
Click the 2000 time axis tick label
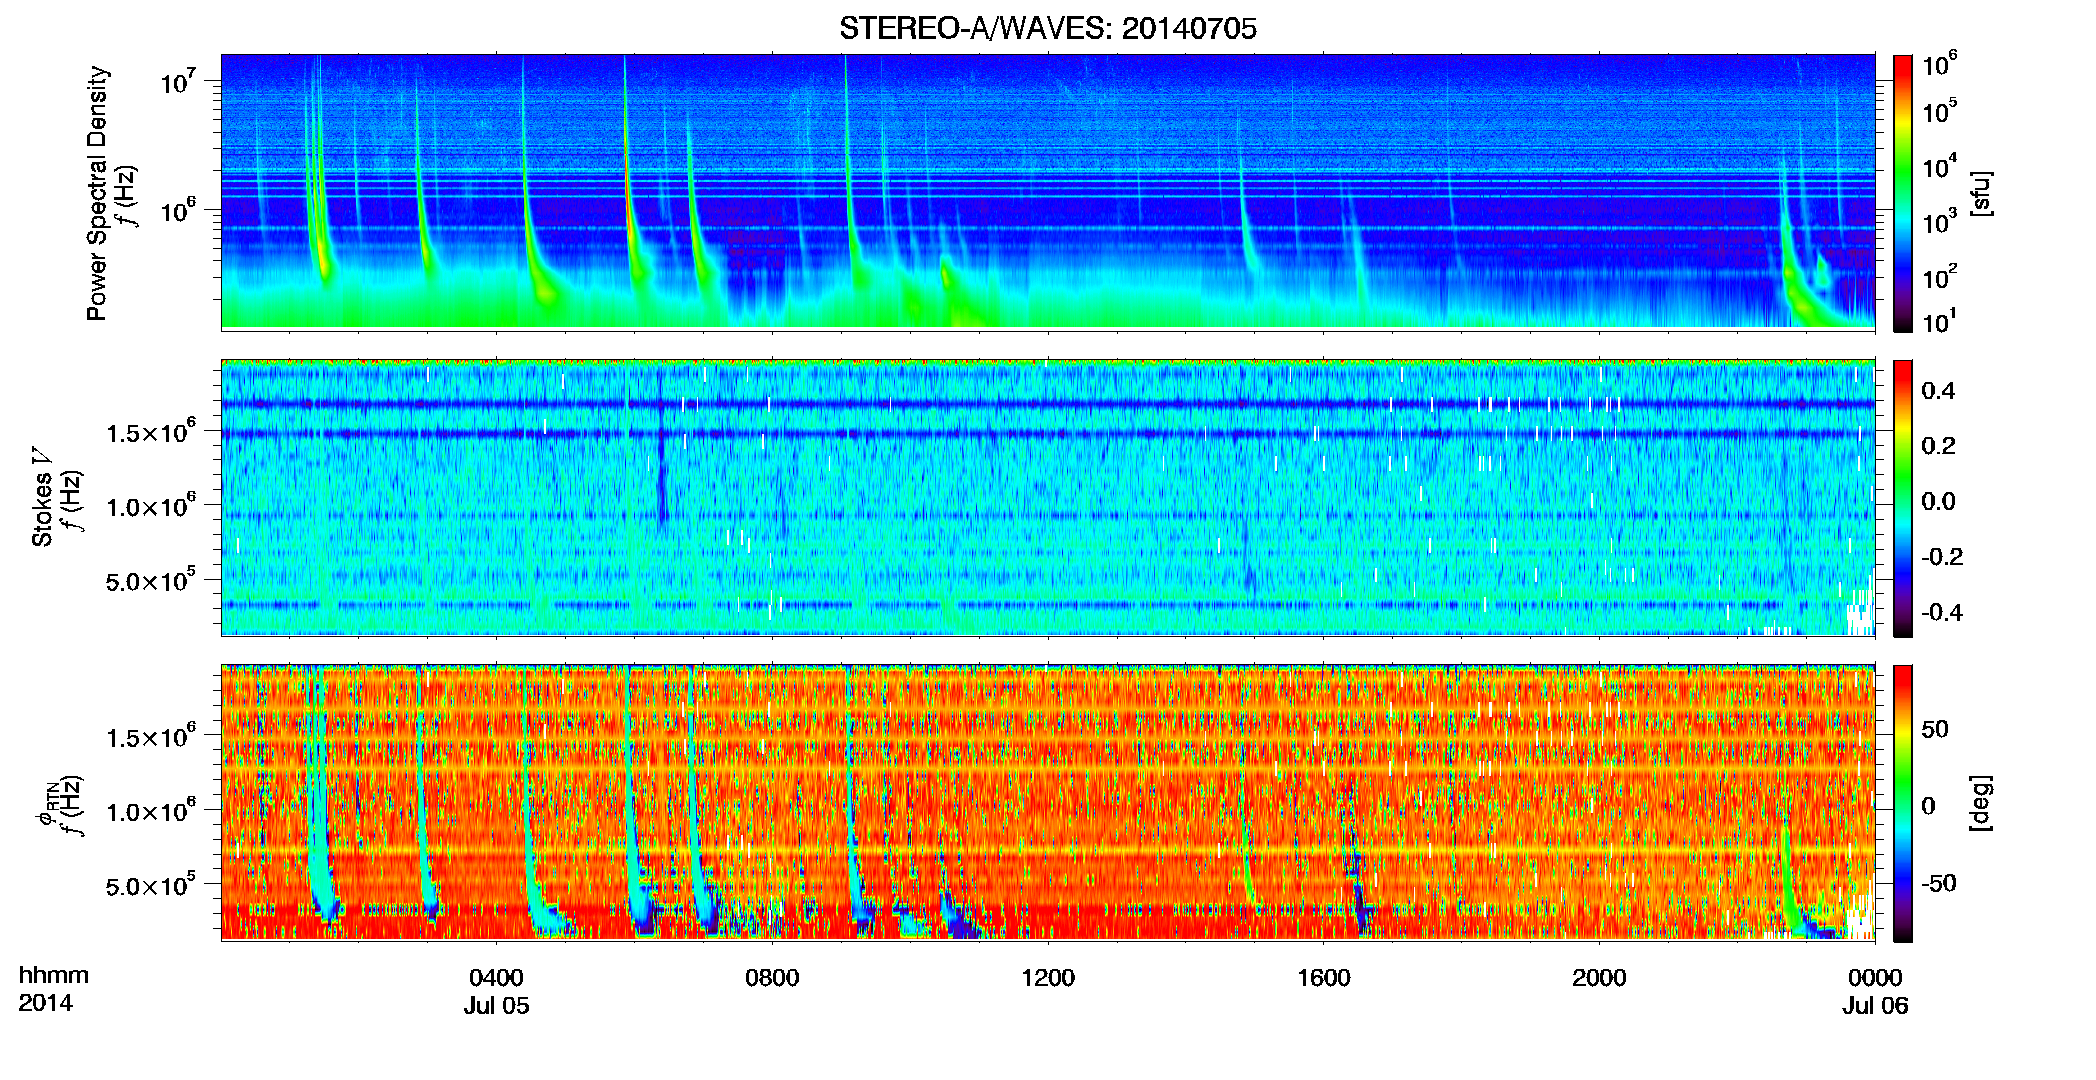(x=1599, y=978)
